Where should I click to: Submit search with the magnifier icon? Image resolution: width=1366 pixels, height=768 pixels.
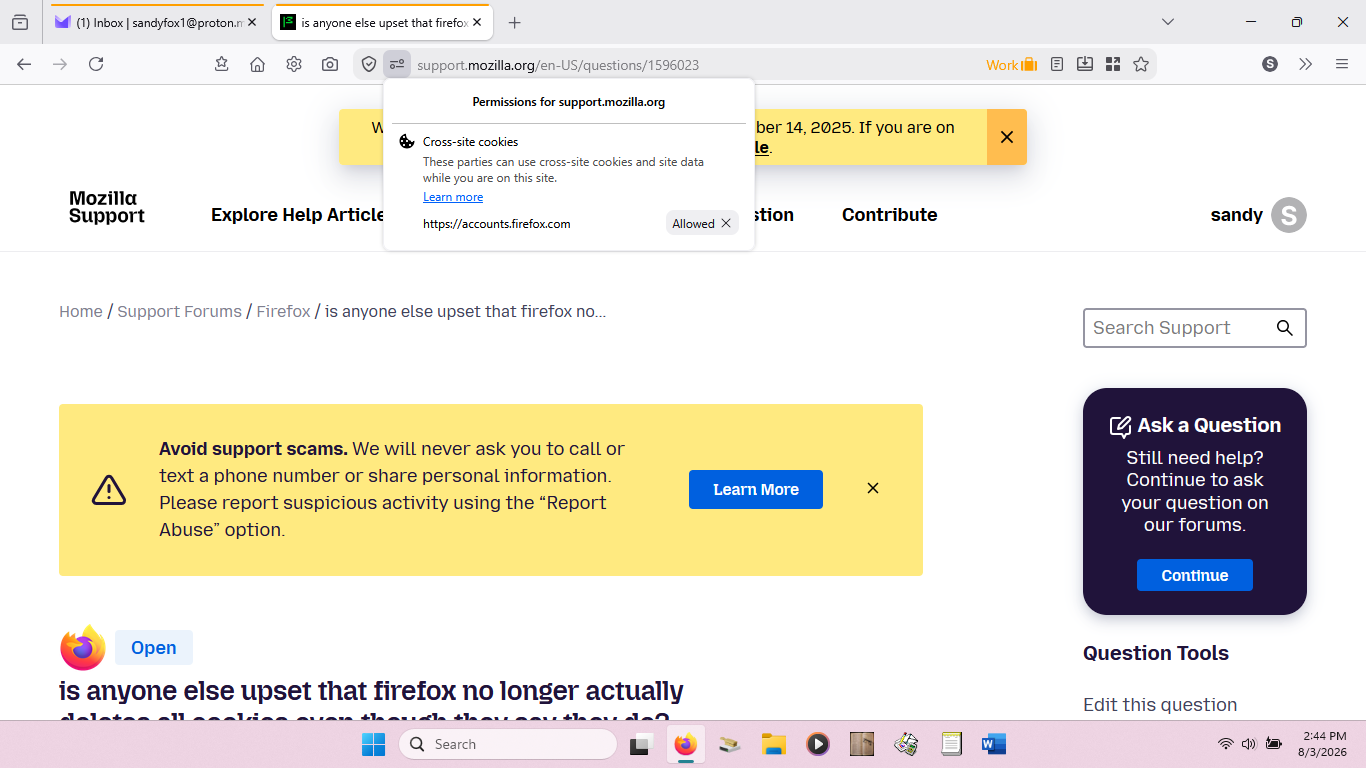point(1285,328)
